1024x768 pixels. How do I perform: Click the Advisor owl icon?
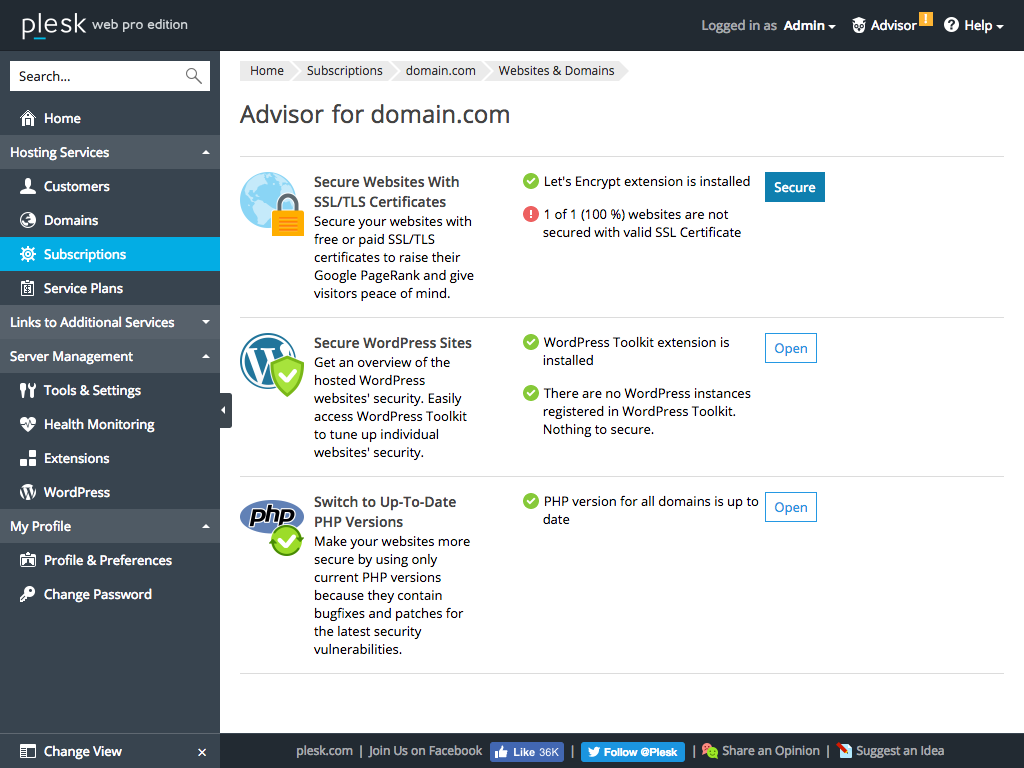859,26
